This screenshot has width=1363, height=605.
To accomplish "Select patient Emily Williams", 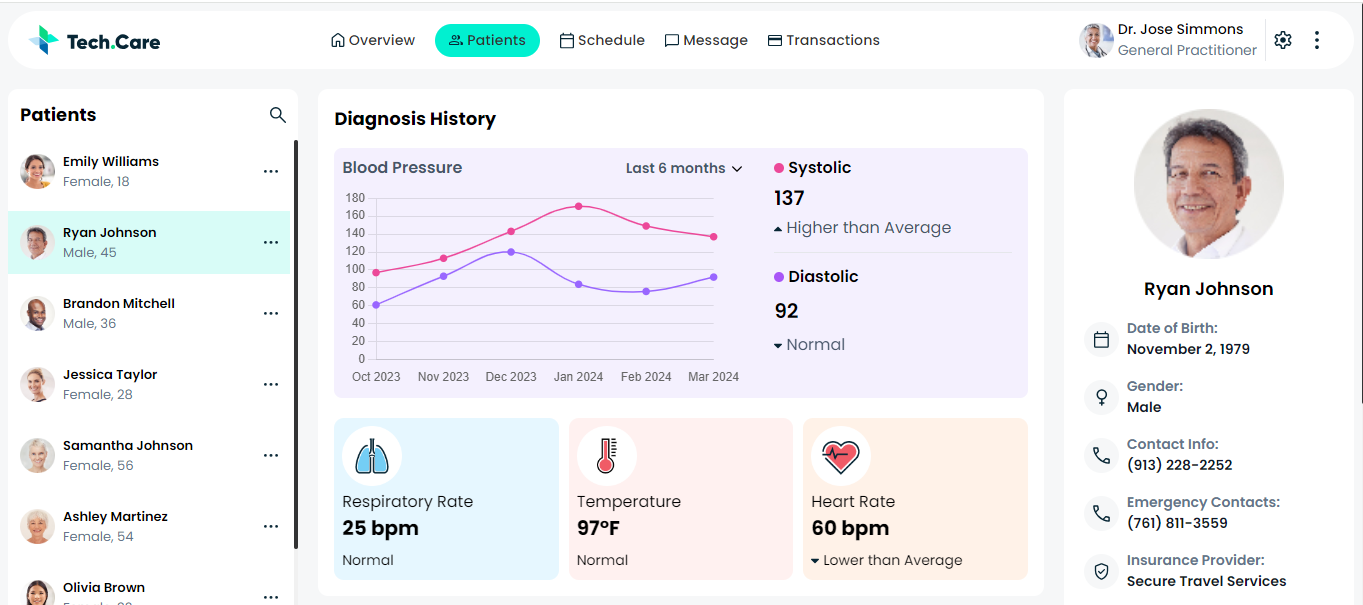I will point(149,171).
